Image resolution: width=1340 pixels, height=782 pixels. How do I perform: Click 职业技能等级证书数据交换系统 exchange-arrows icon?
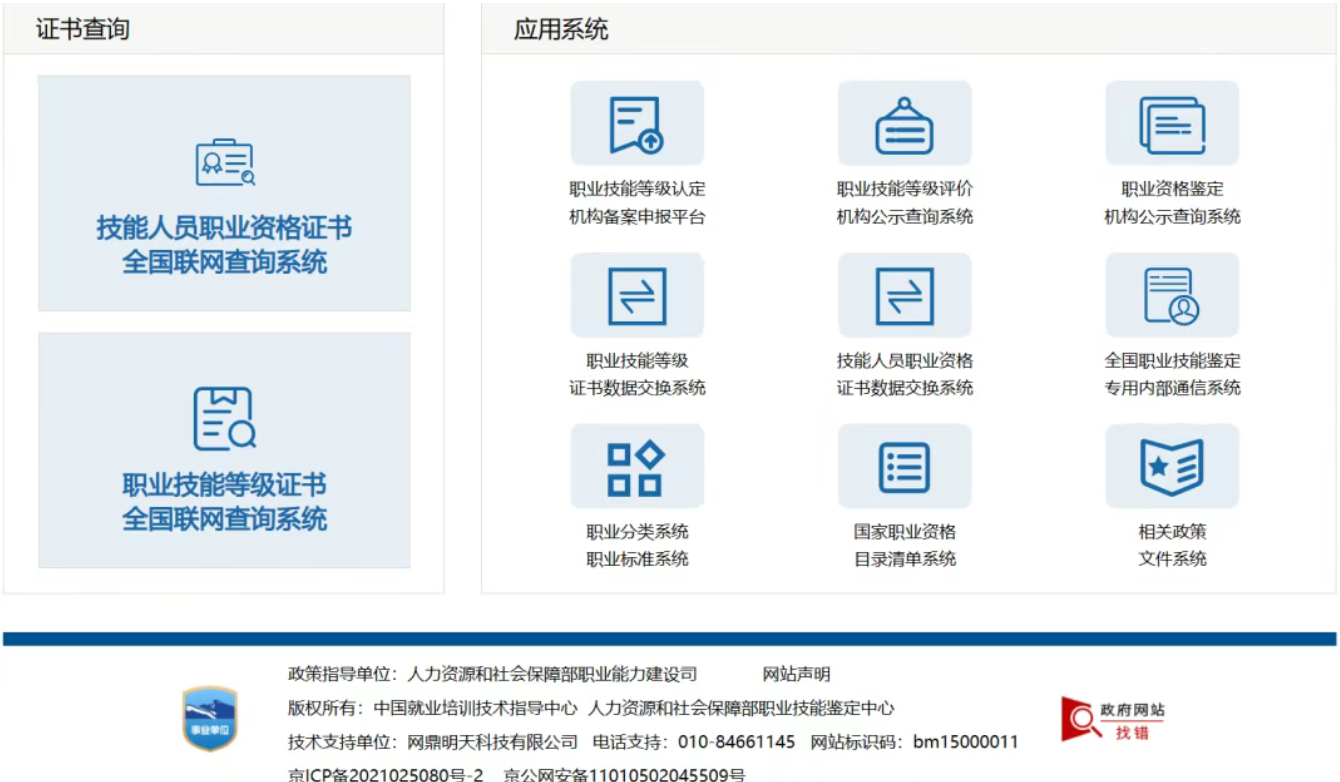click(637, 295)
